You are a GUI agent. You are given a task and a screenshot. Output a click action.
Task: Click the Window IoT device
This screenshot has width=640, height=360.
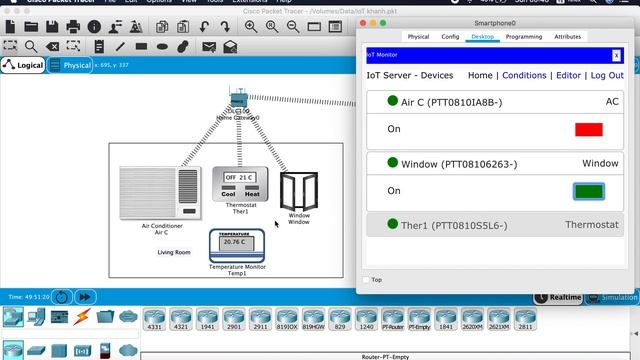pos(299,191)
